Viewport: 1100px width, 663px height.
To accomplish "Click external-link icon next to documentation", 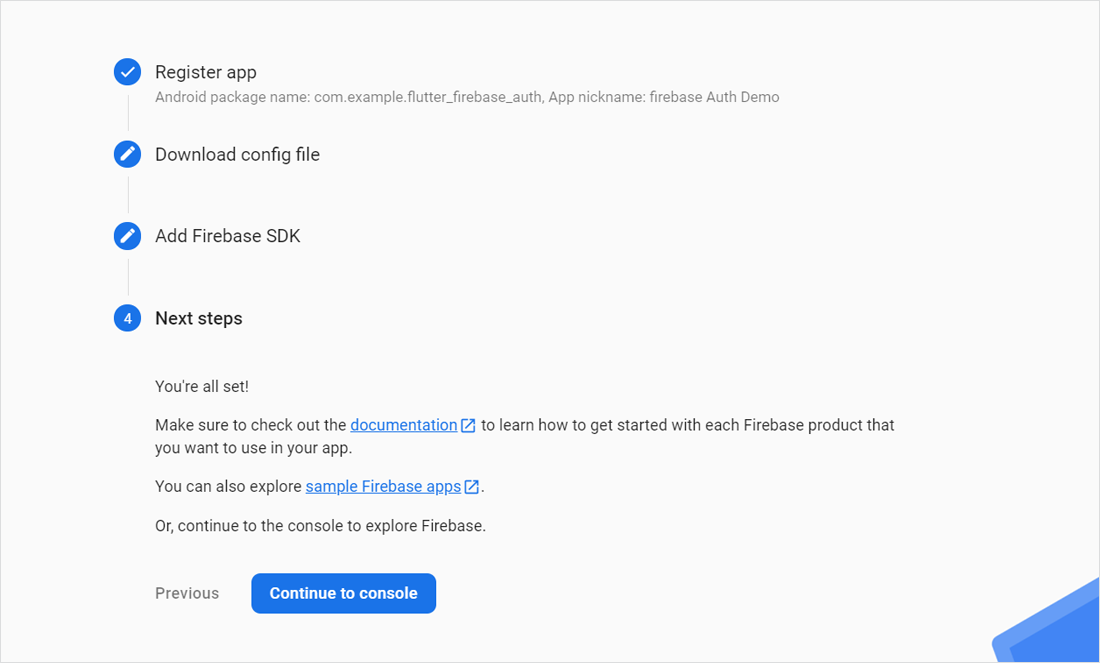I will [468, 425].
